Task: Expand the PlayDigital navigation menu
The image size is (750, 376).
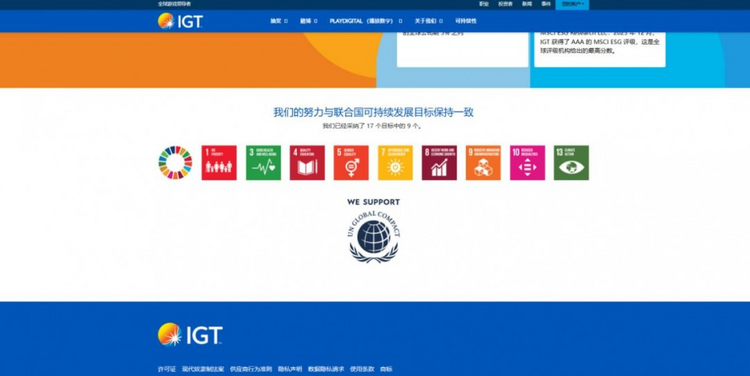Action: 365,21
